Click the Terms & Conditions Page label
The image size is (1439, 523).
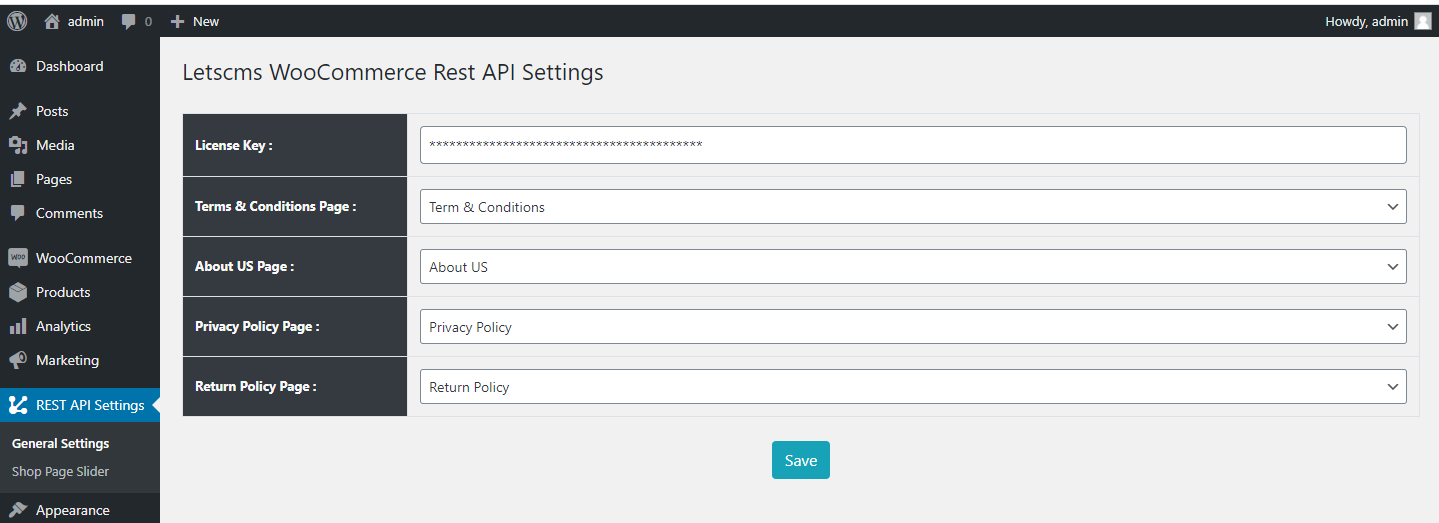click(x=276, y=206)
